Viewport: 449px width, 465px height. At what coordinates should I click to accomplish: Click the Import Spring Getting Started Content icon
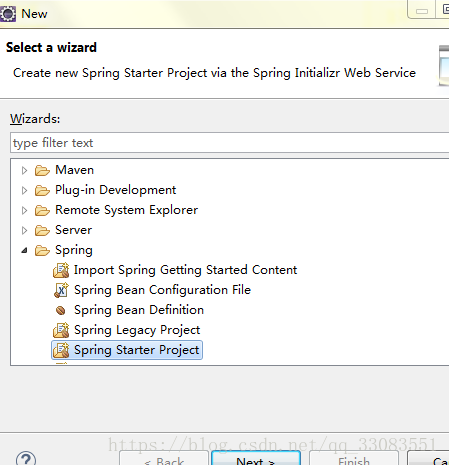(x=61, y=270)
